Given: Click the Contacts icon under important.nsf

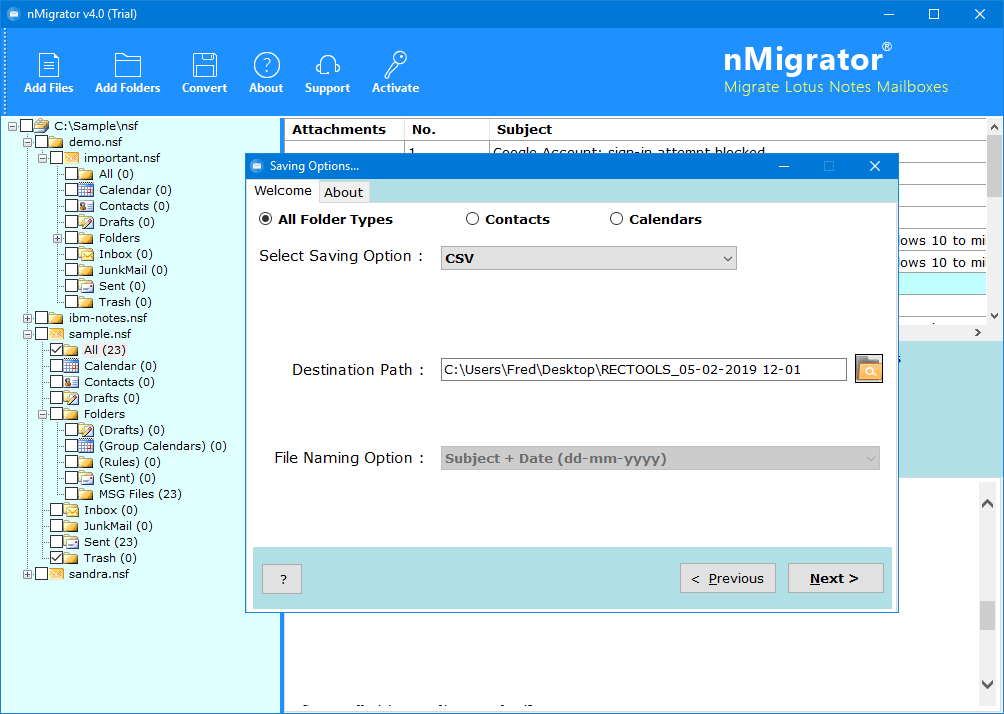Looking at the screenshot, I should pos(86,206).
